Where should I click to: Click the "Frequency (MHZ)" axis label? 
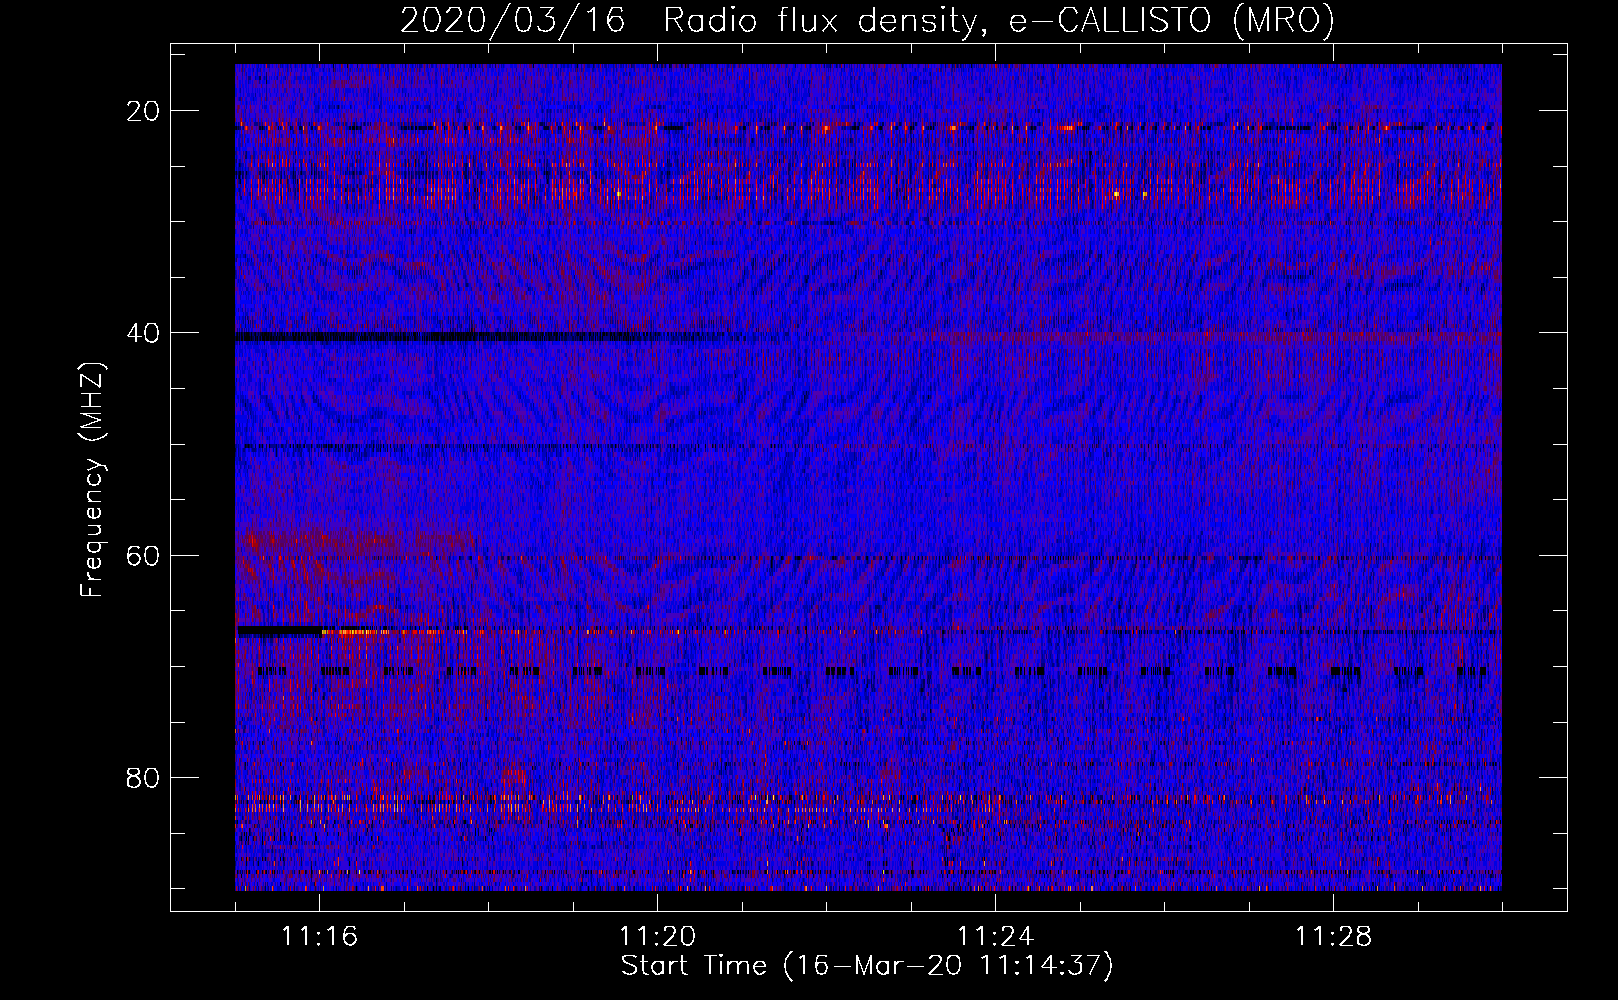(92, 480)
